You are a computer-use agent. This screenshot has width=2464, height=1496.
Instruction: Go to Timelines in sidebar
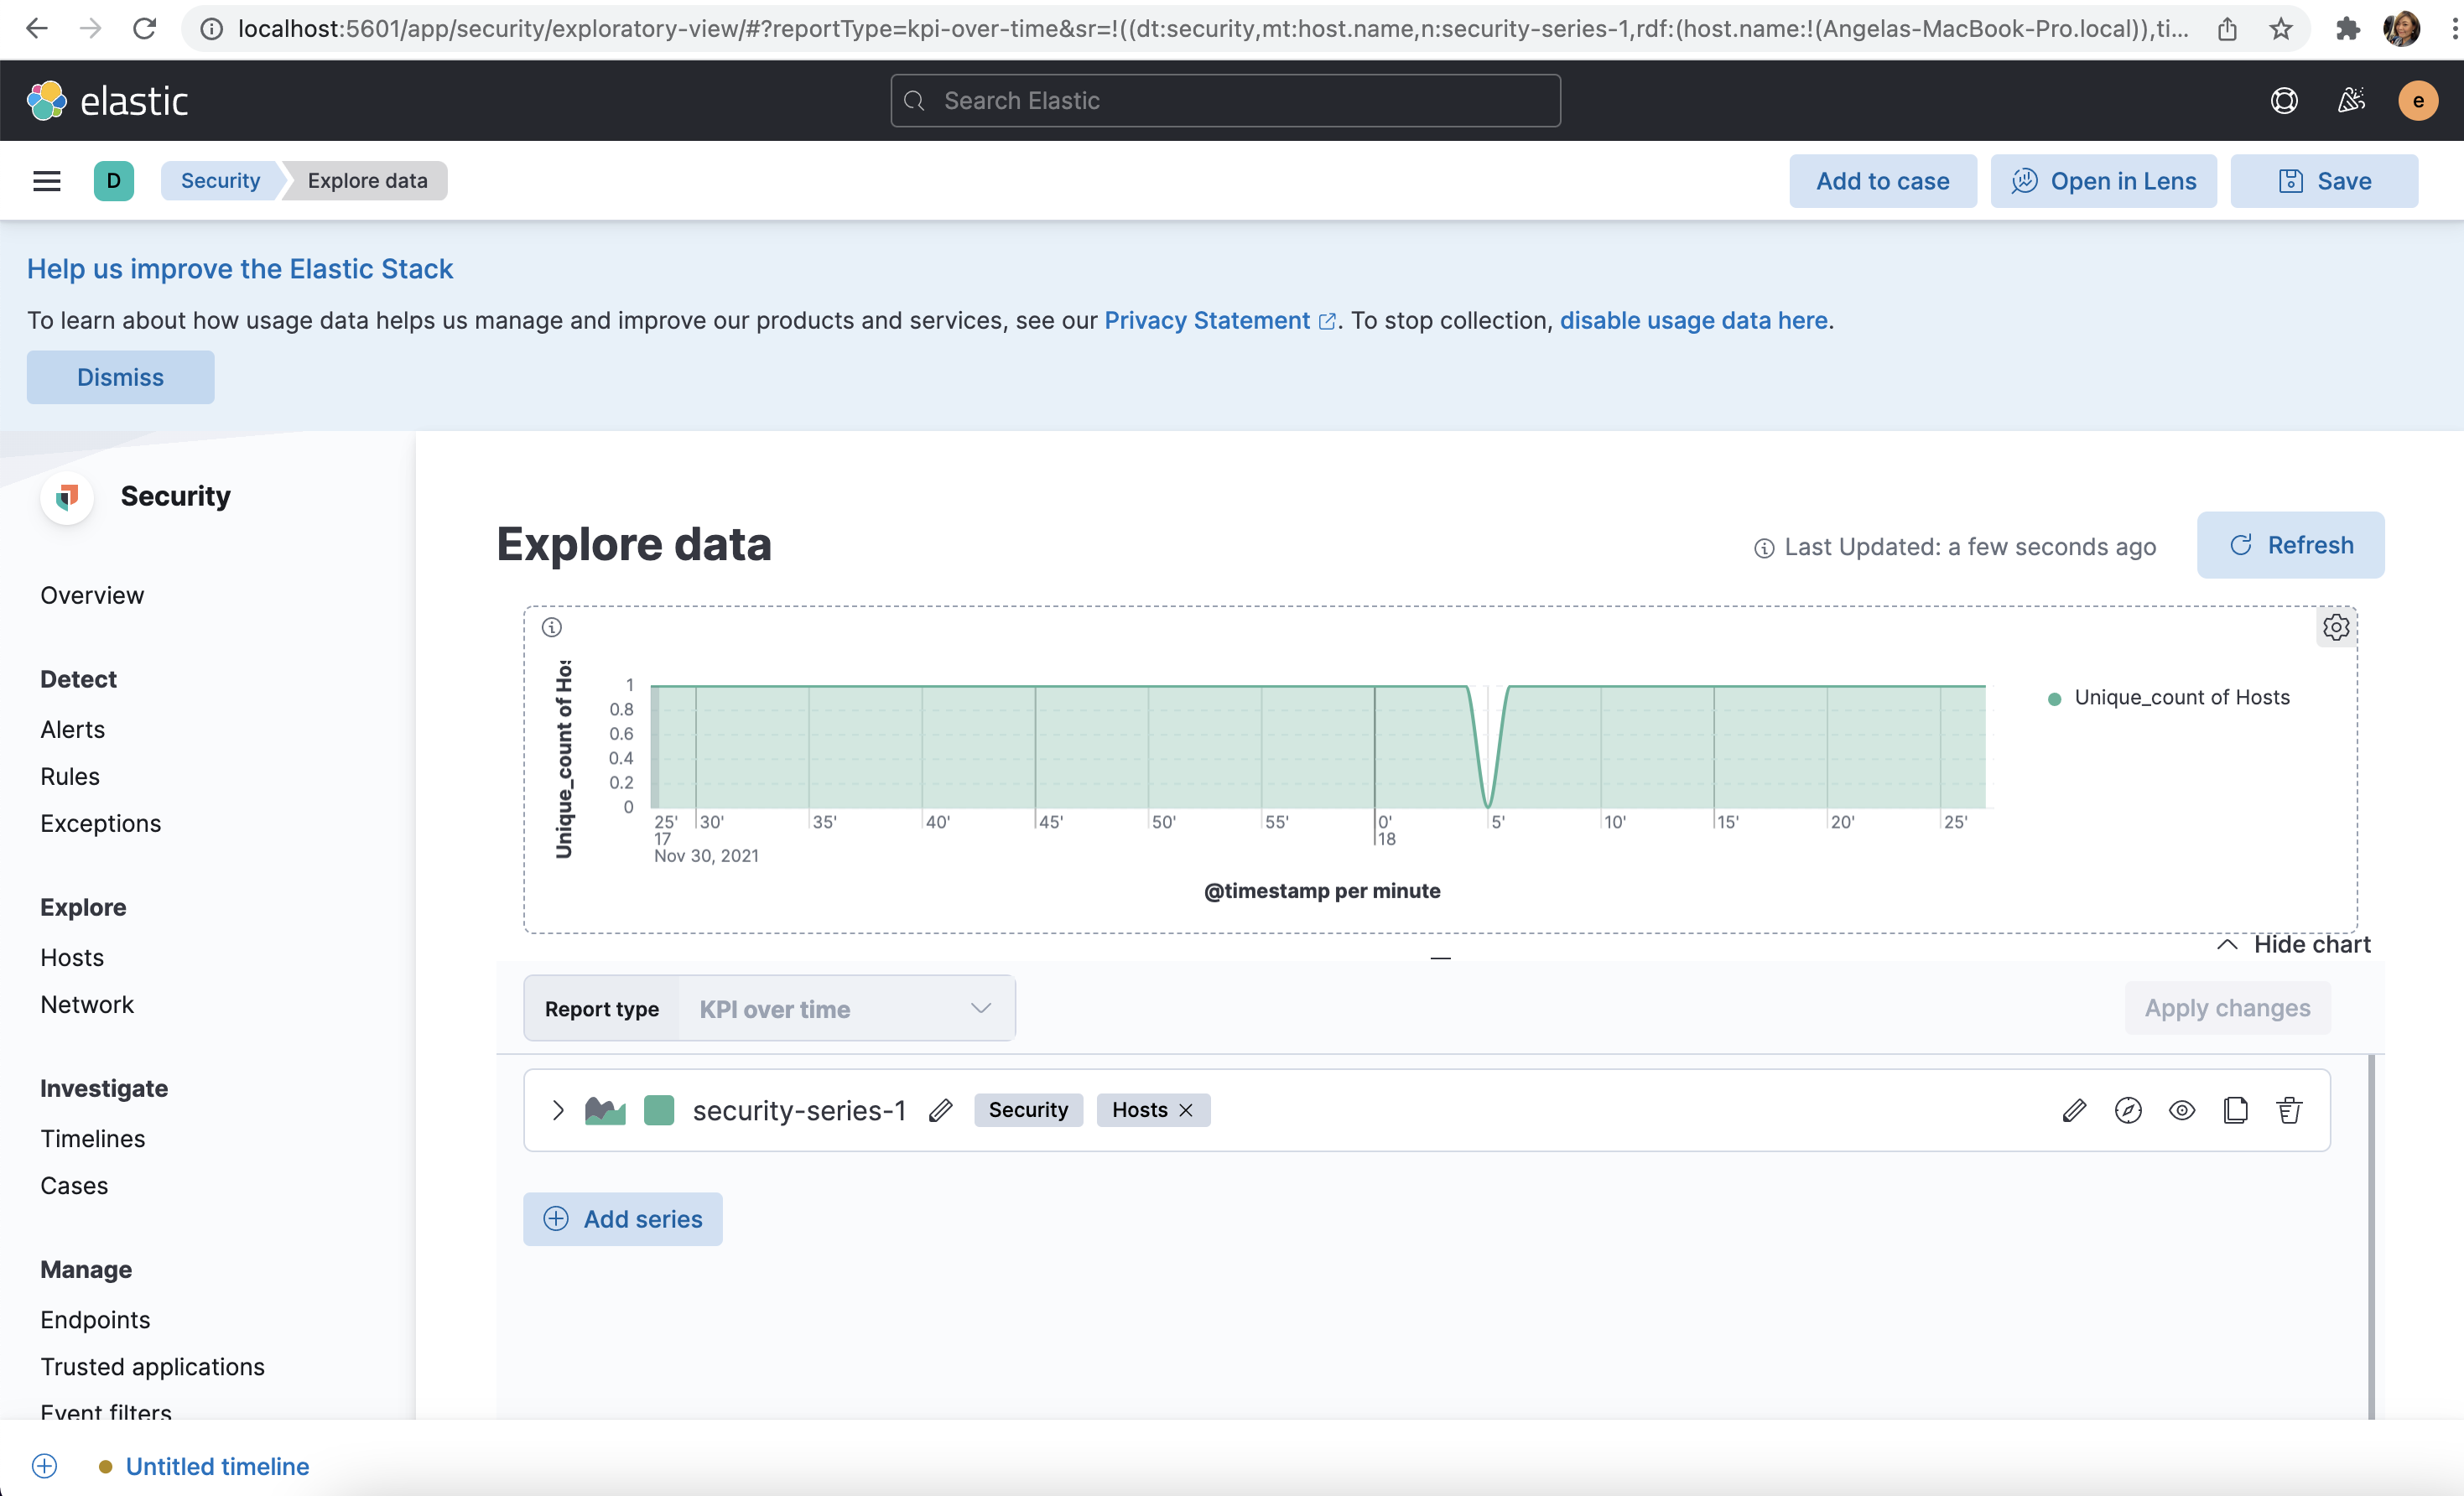pyautogui.click(x=92, y=1138)
